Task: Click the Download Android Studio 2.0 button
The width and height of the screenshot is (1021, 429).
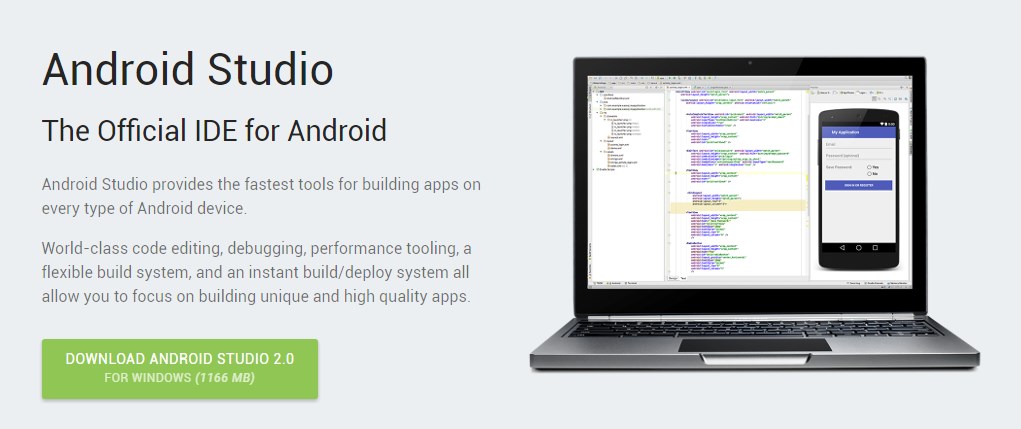Action: [x=180, y=368]
